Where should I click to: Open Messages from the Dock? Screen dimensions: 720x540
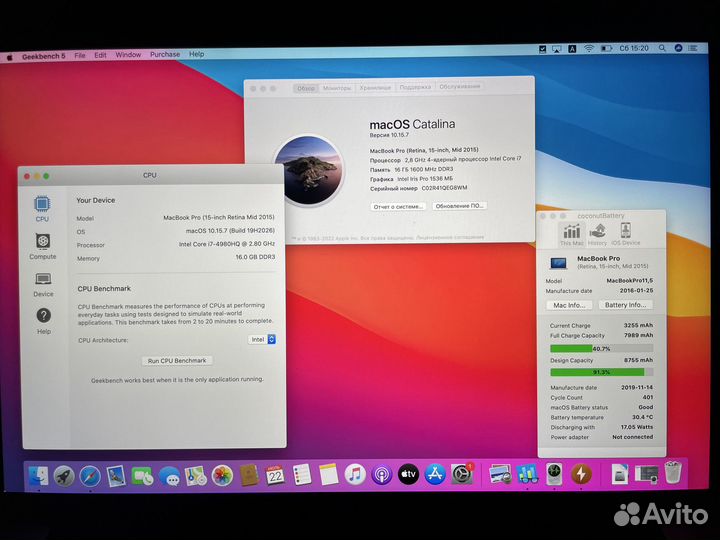(x=169, y=476)
